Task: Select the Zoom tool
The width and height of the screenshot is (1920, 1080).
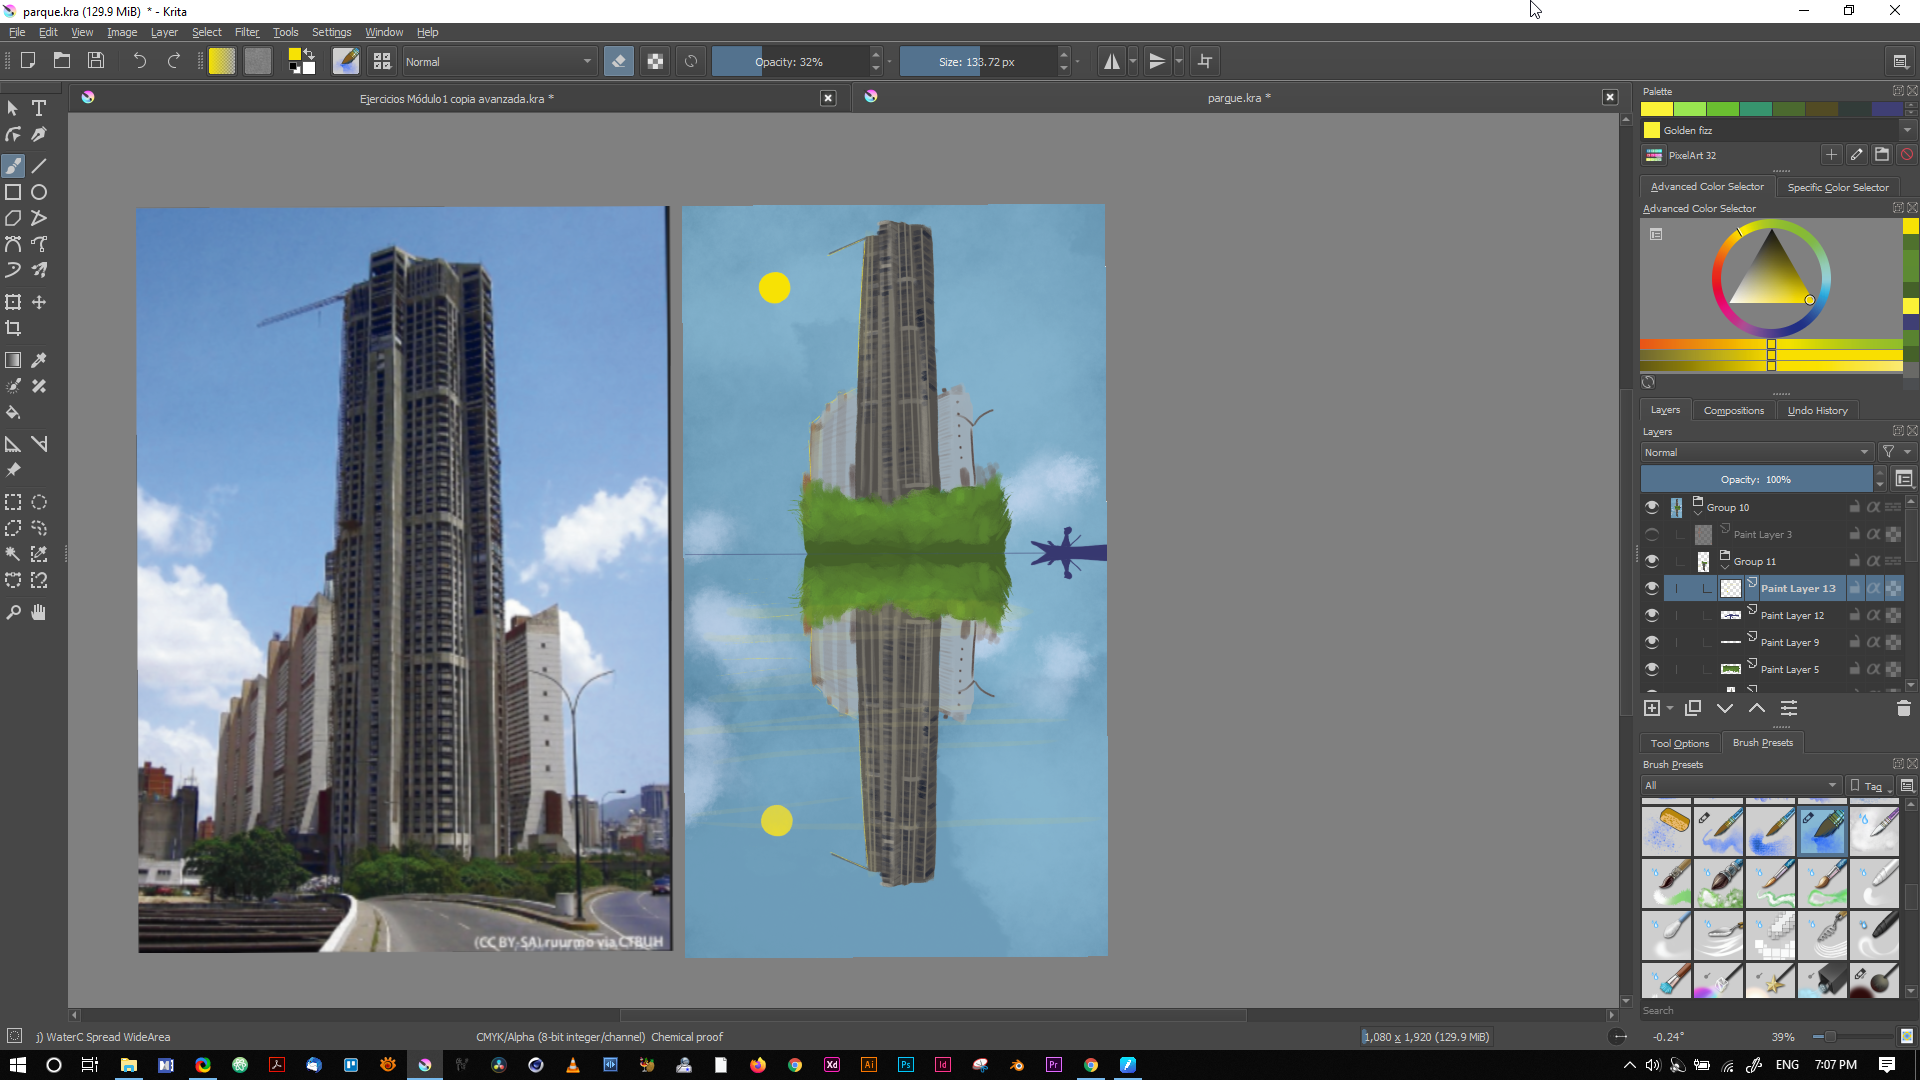Action: [13, 612]
